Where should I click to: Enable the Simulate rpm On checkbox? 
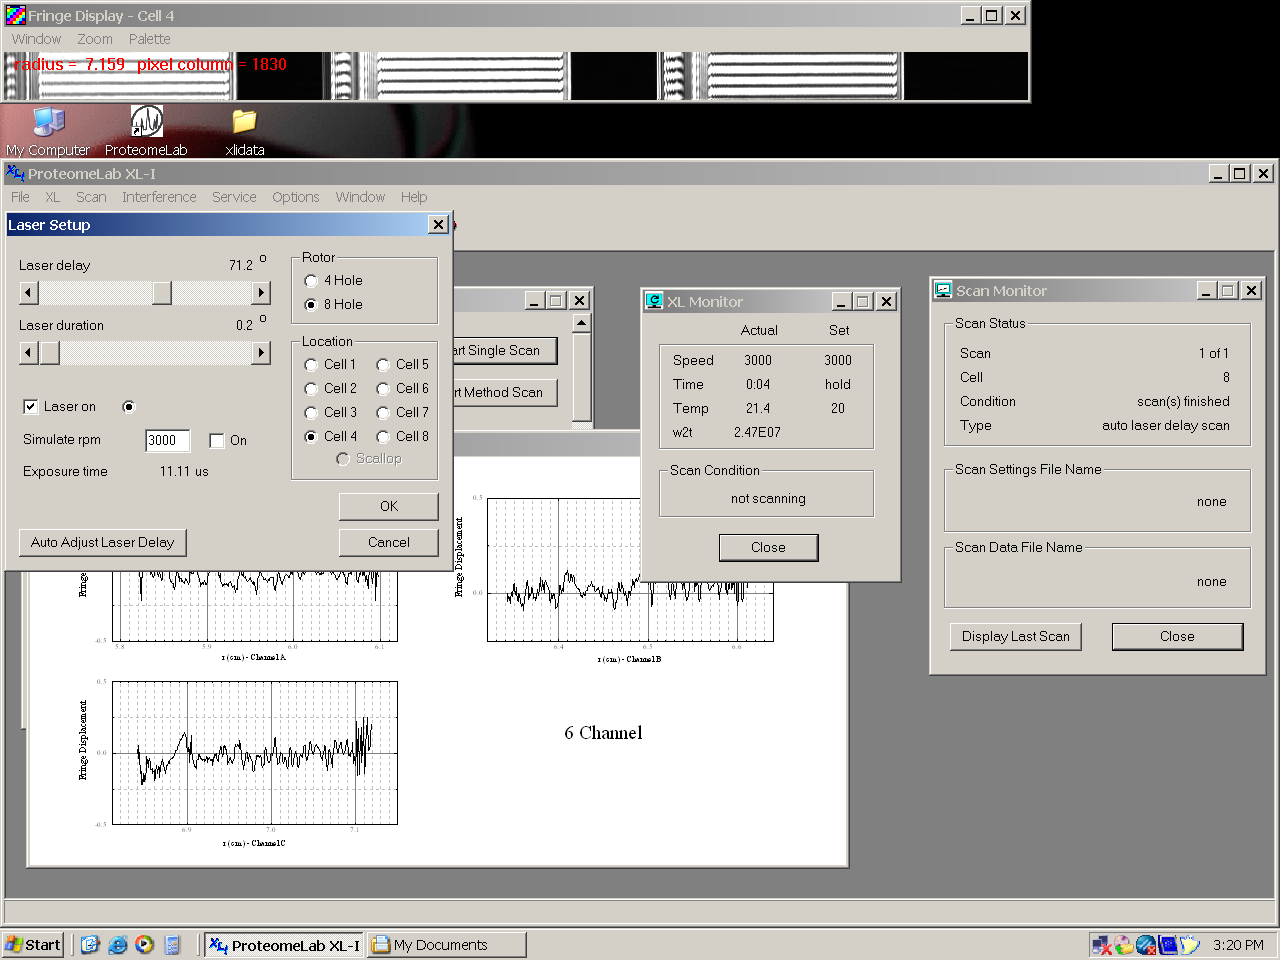pos(217,441)
